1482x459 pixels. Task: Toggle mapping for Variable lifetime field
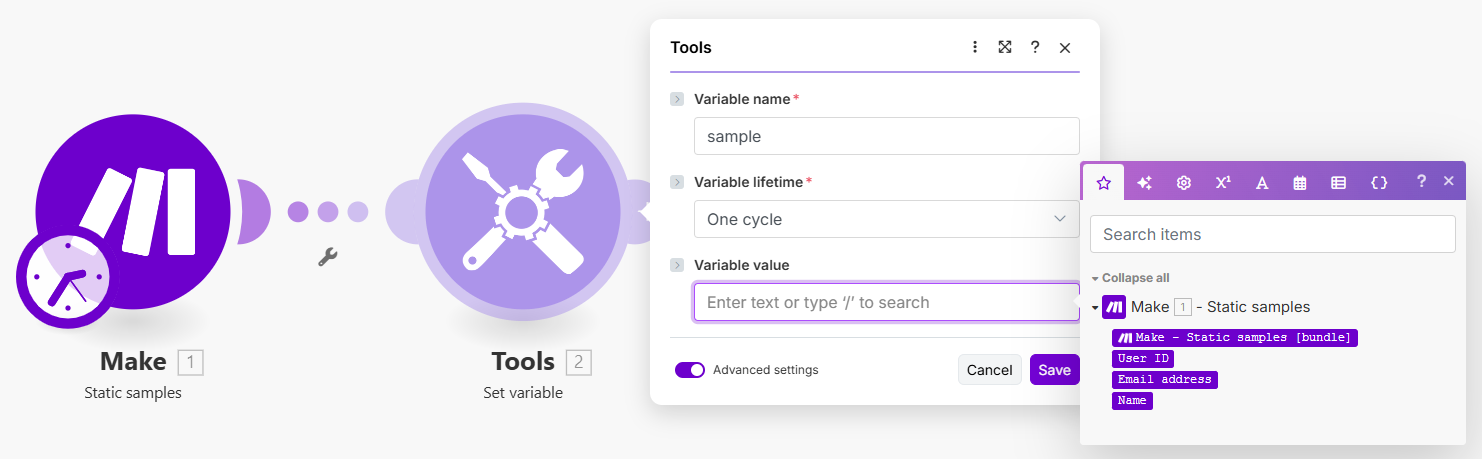(677, 182)
